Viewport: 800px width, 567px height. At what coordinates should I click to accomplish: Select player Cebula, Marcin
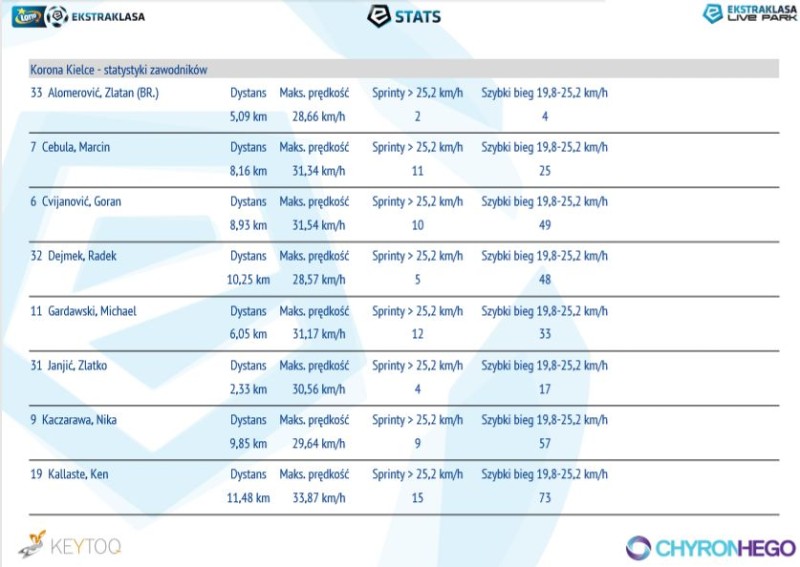point(76,147)
